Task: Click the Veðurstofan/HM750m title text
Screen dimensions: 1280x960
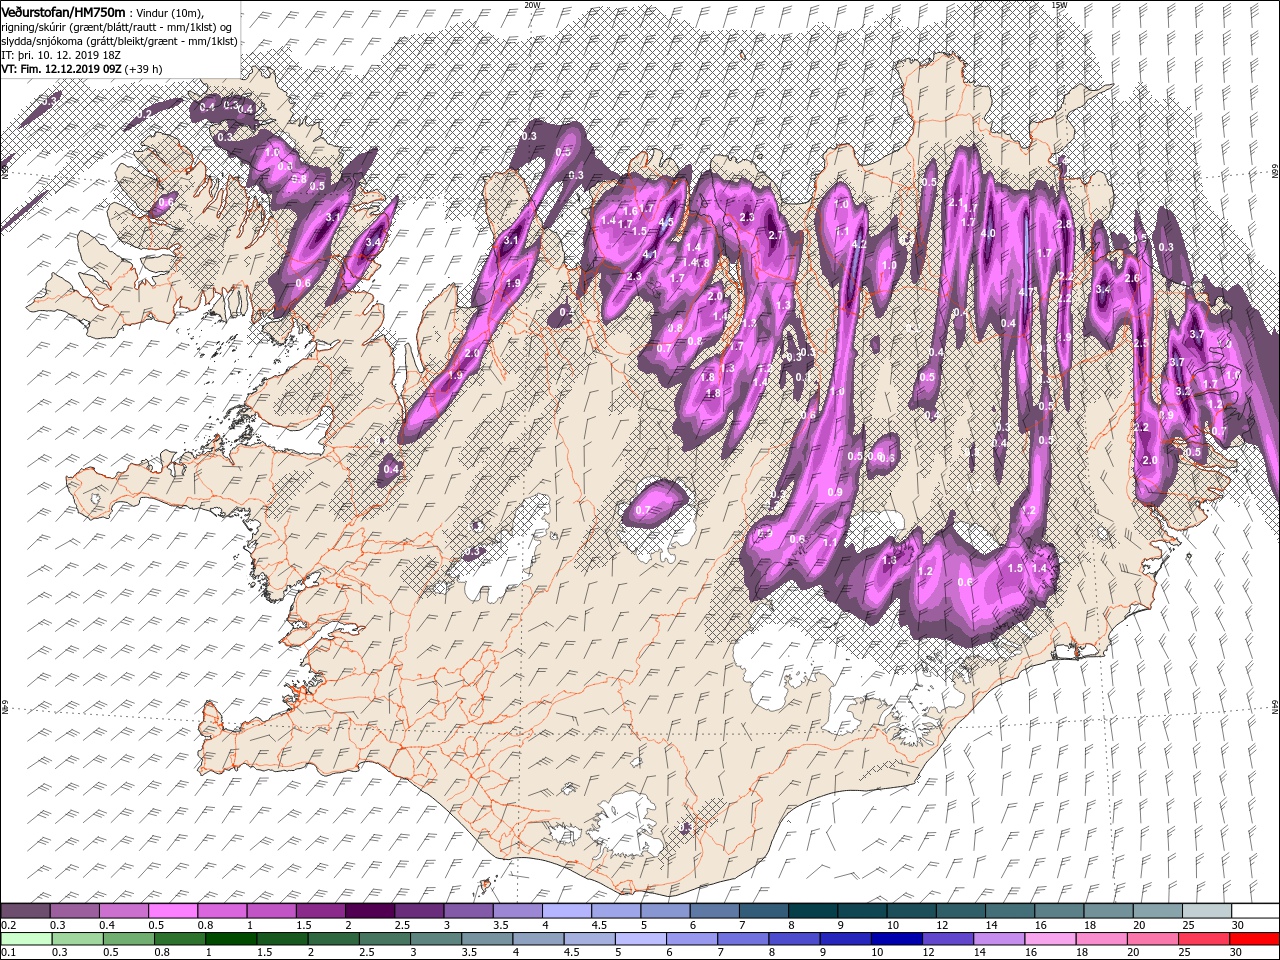Action: (63, 11)
